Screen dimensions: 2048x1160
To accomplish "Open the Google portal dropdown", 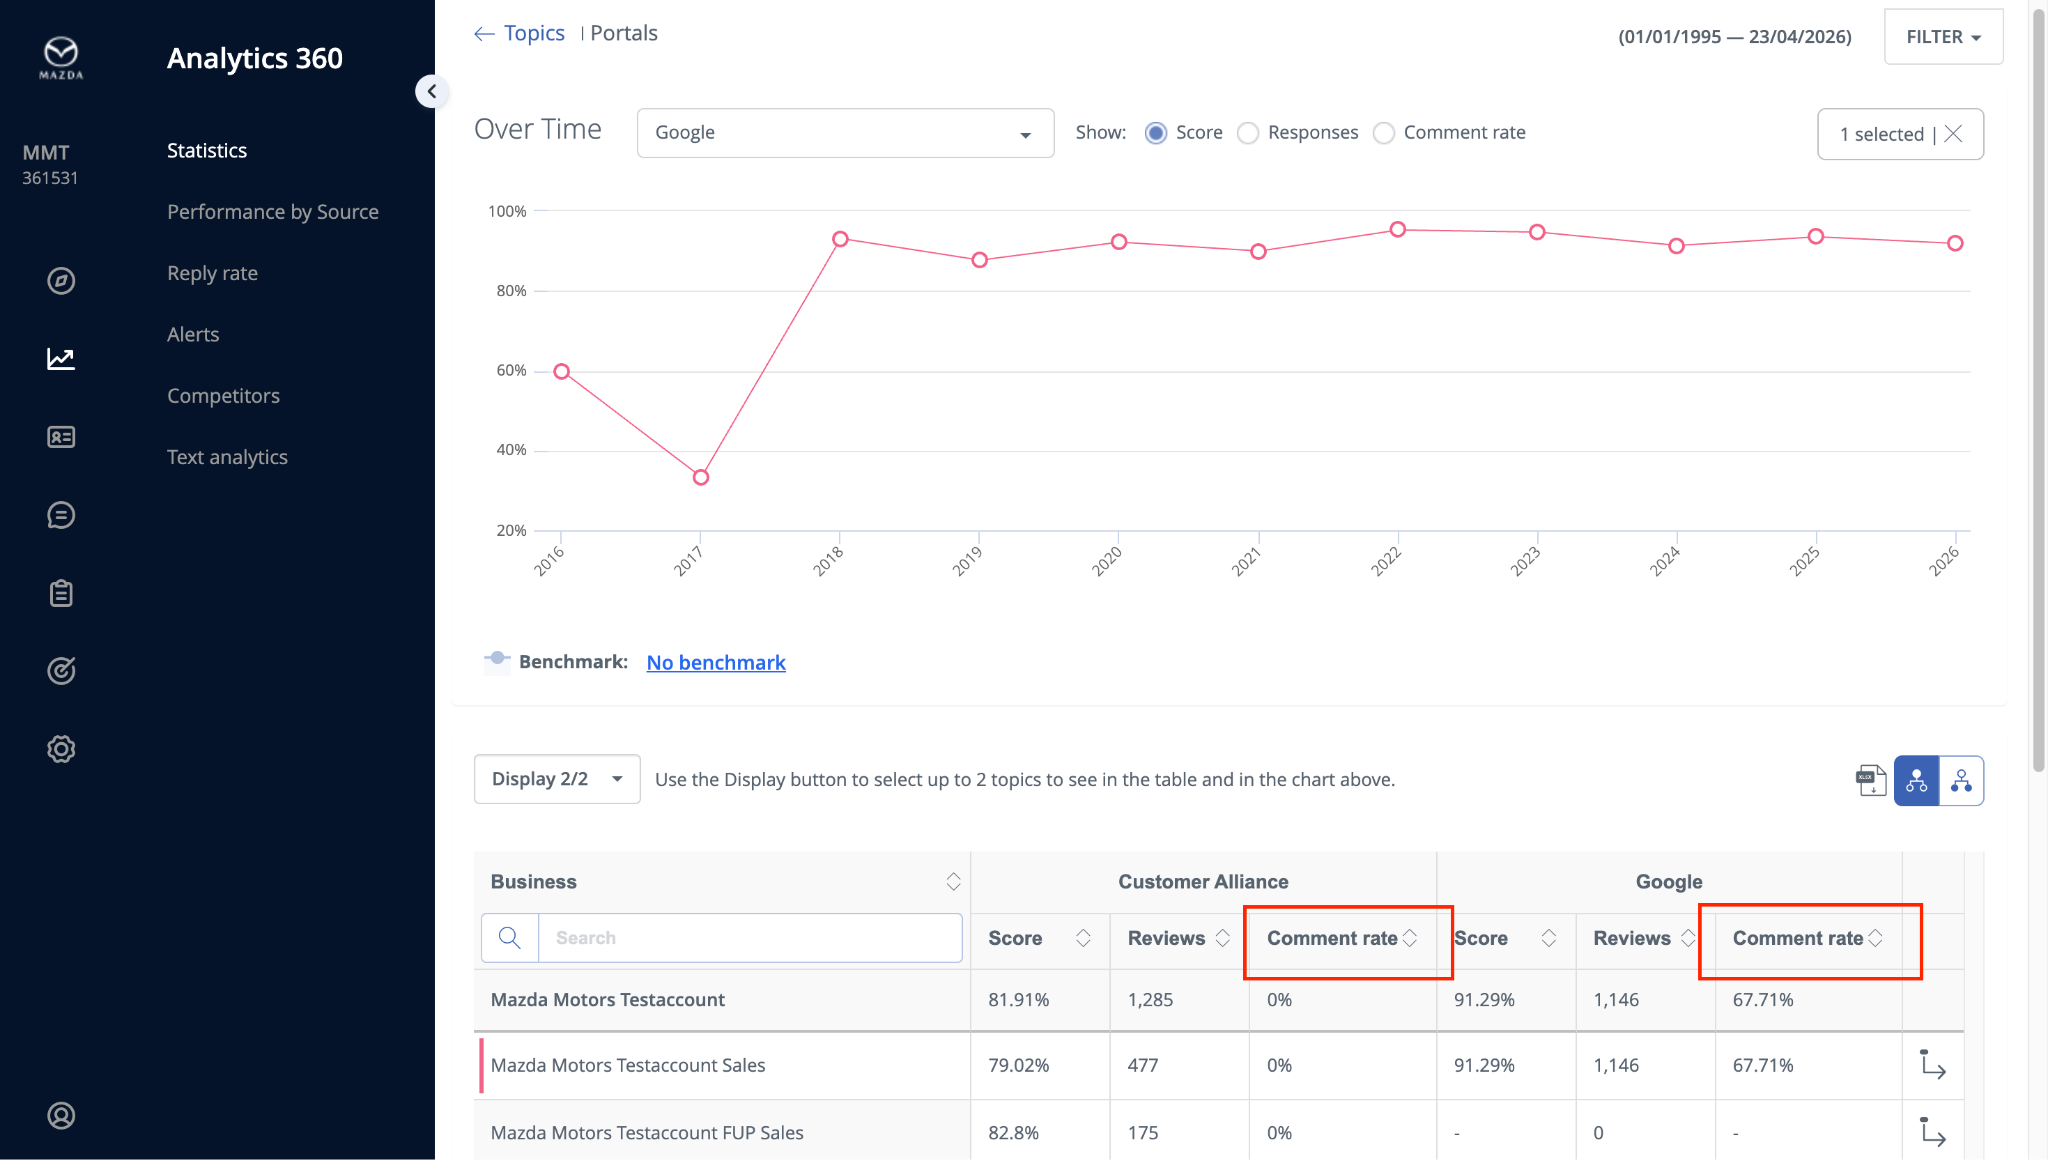I will pos(845,133).
